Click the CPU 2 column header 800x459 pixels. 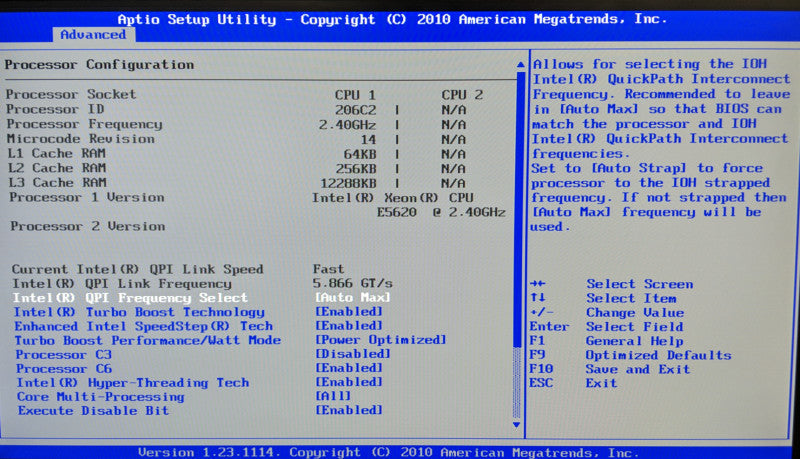[x=462, y=95]
